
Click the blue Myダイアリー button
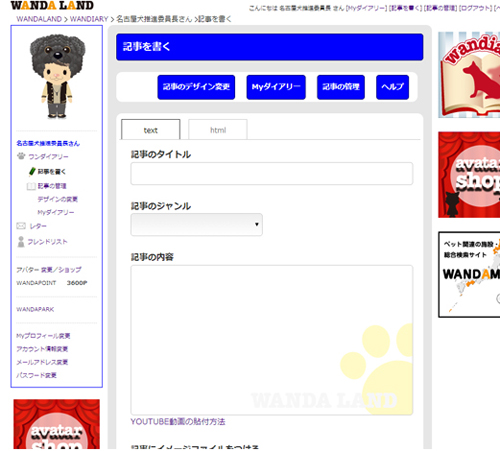tap(276, 87)
